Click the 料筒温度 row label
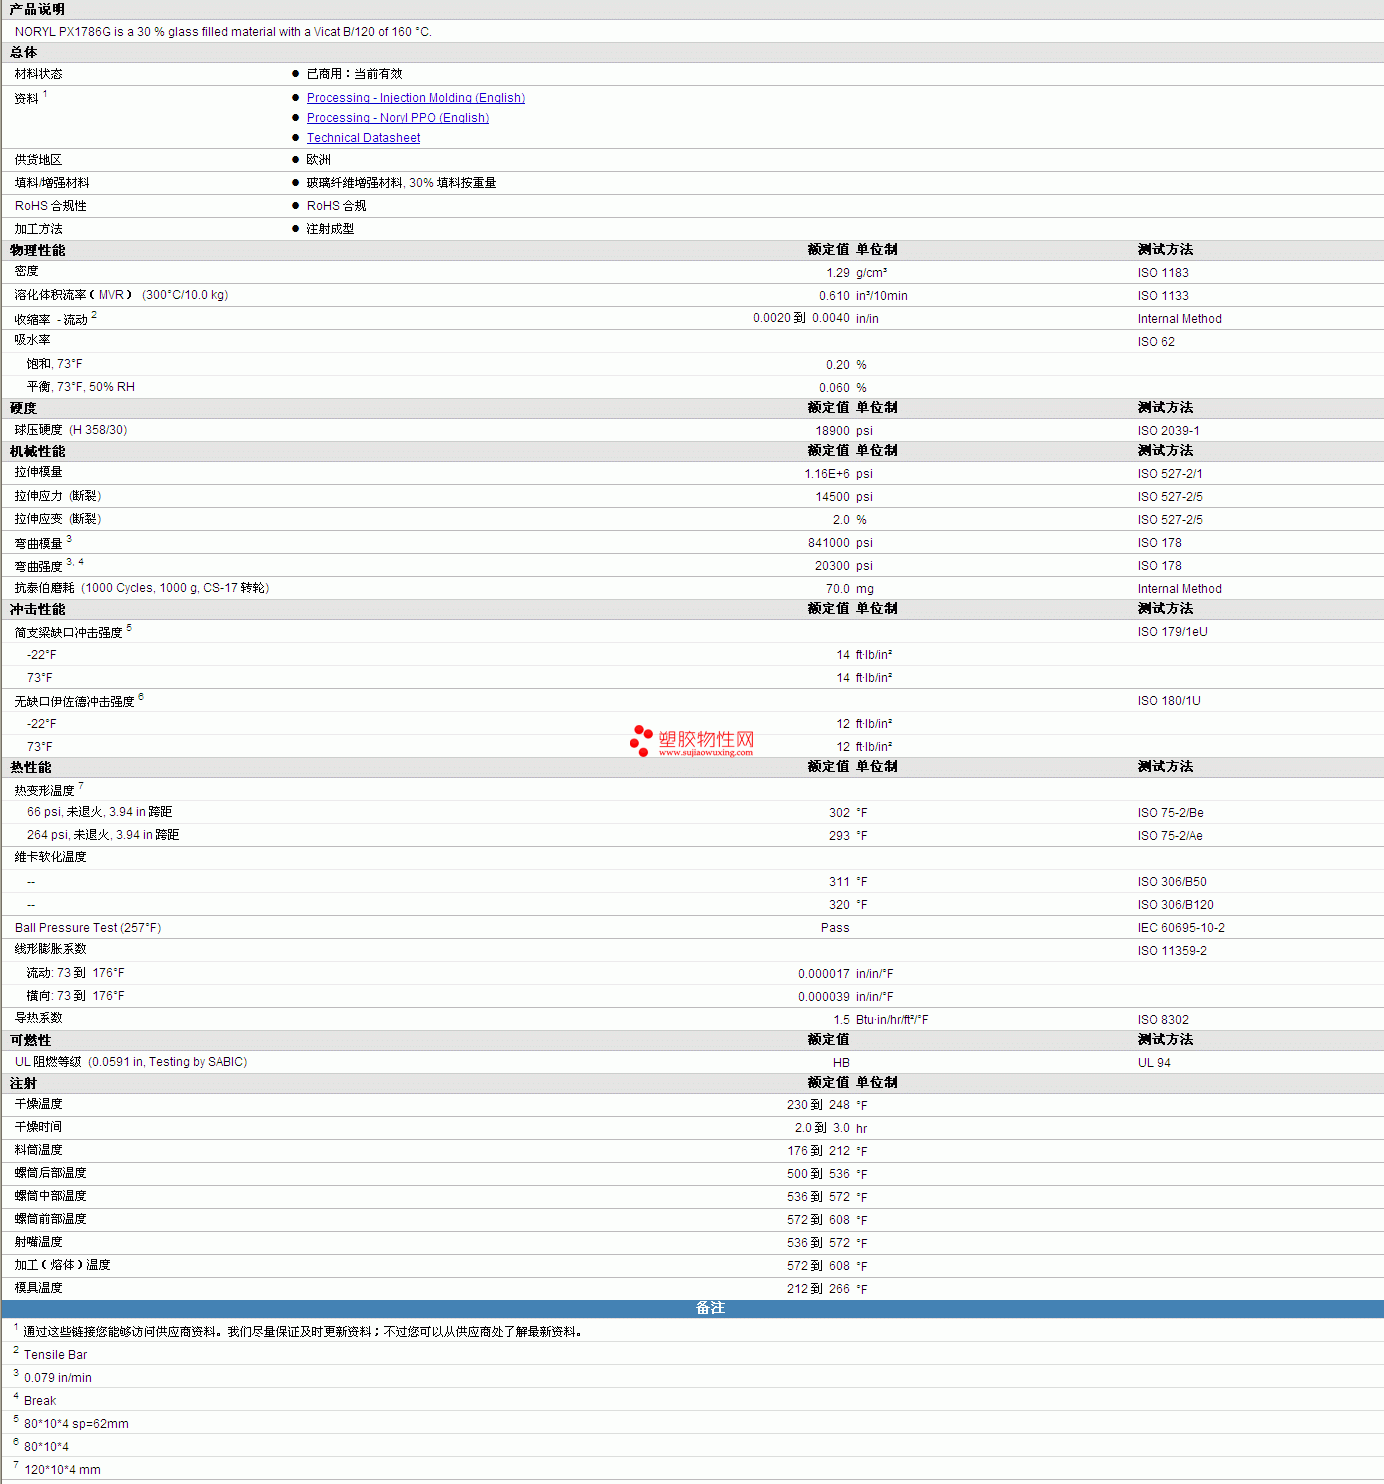The image size is (1384, 1484). pos(39,1150)
